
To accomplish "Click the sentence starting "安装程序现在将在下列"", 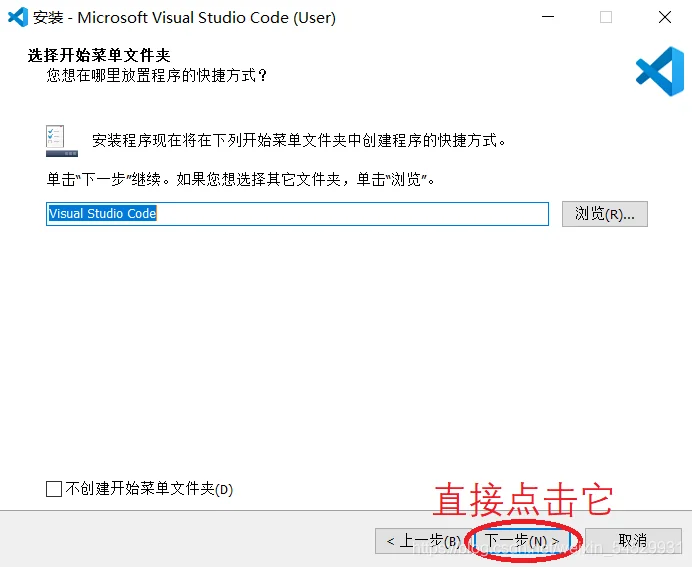I will tap(299, 141).
